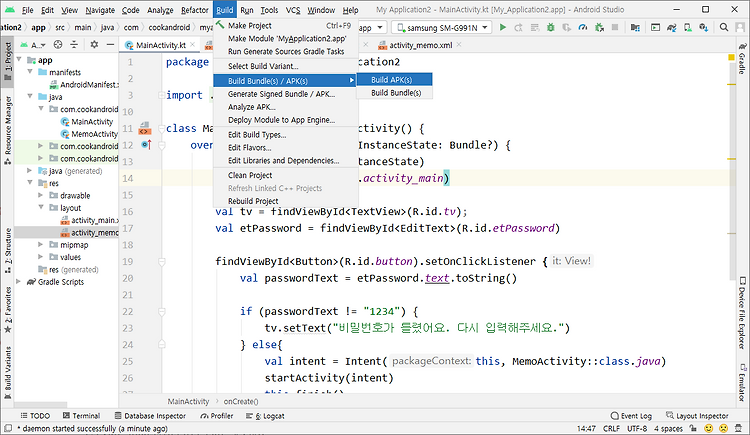Open the Logcat tool window button
Viewport: 750px width, 435px height.
[x=265, y=416]
